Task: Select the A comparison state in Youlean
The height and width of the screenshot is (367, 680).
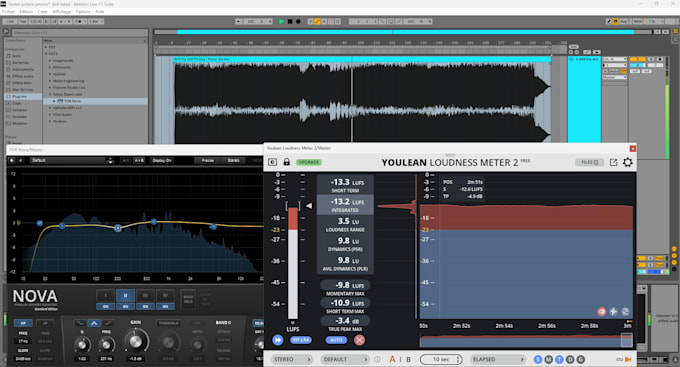Action: [392, 359]
